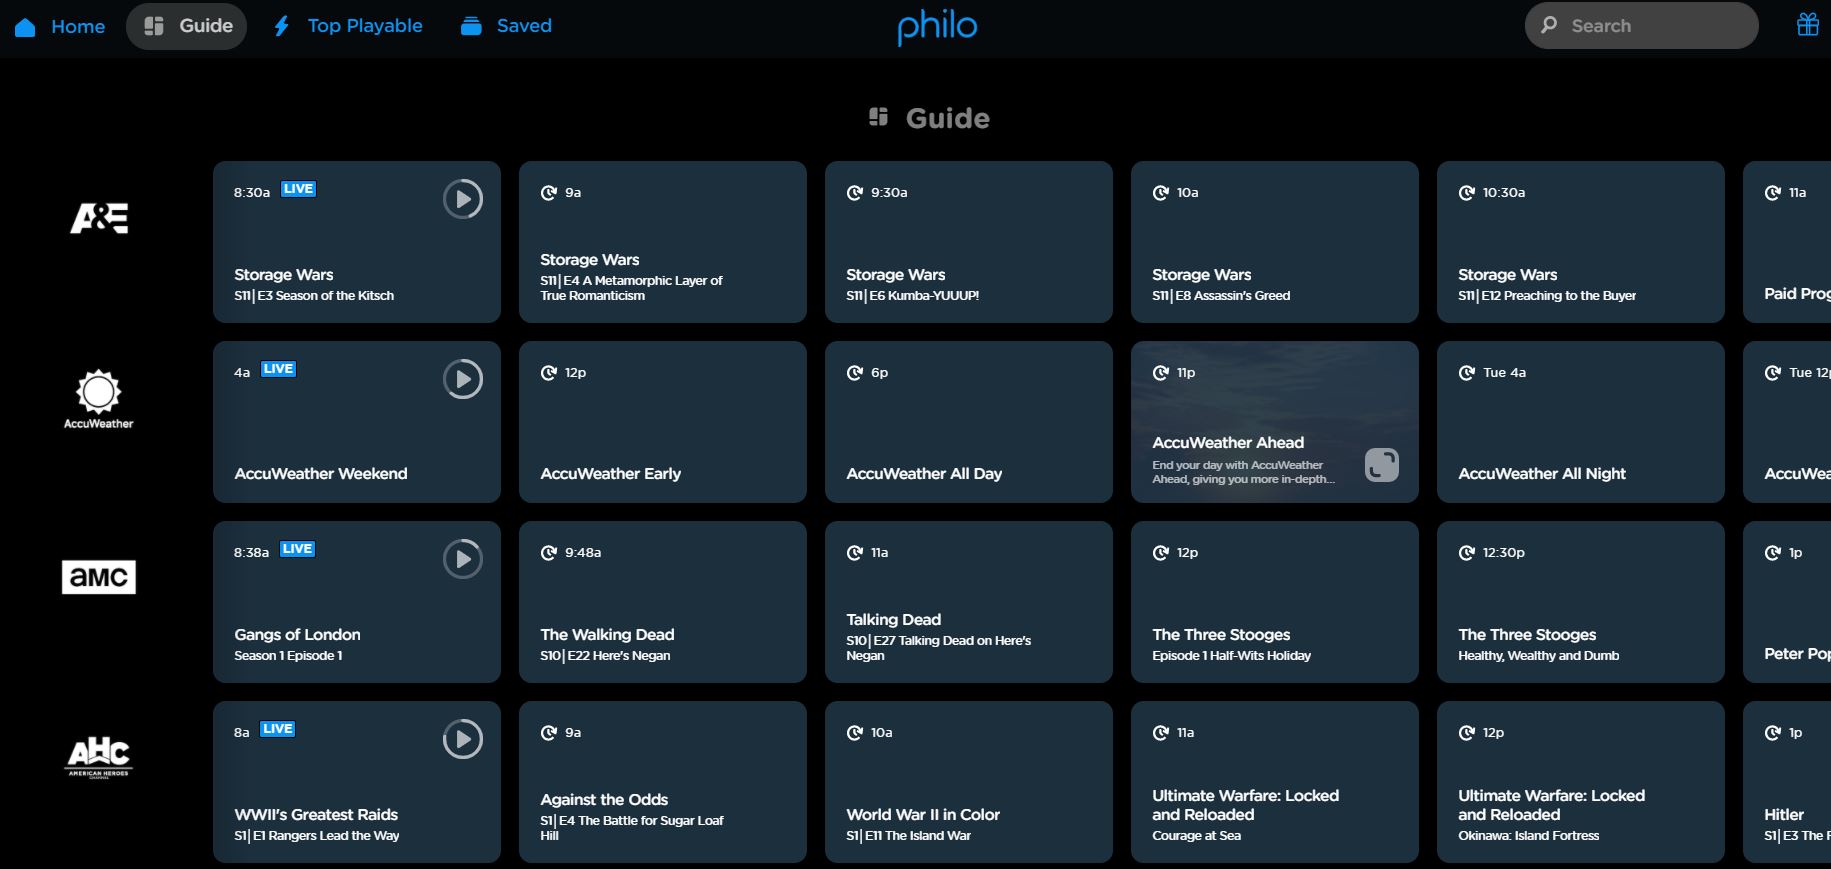This screenshot has height=869, width=1831.
Task: Switch to the Top Playable tab
Action: (x=348, y=26)
